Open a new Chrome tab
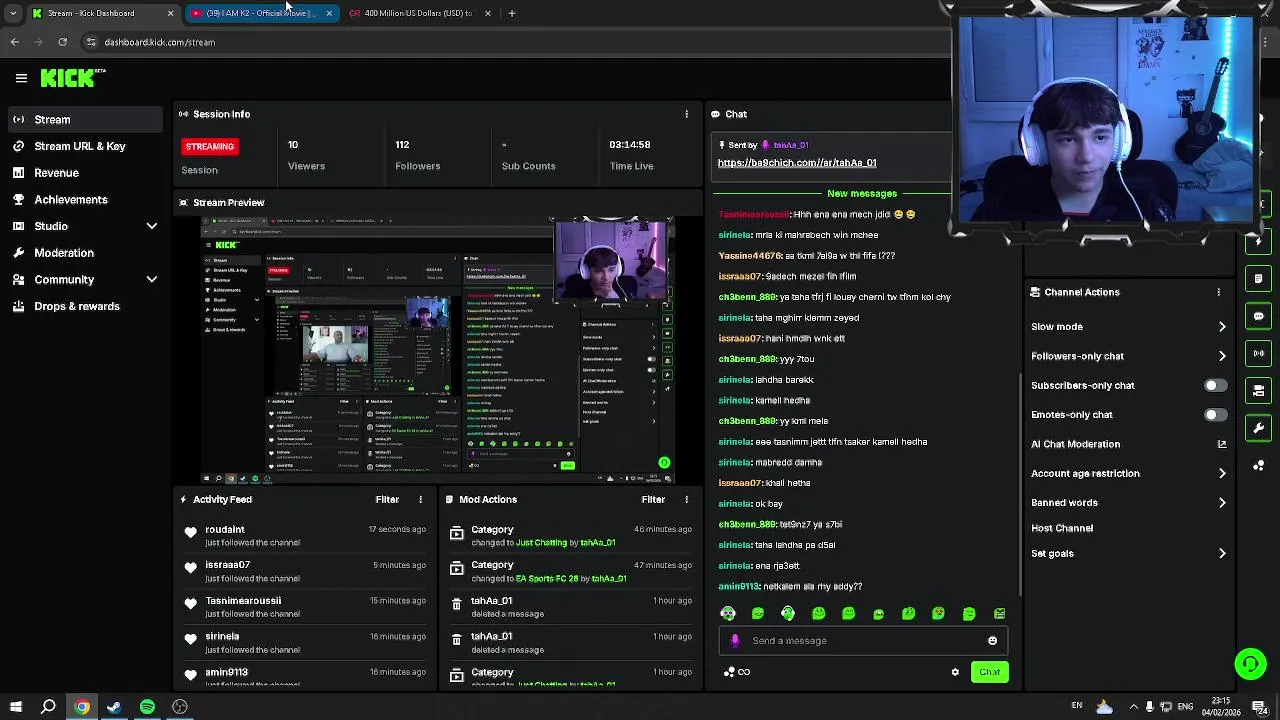 pos(511,13)
